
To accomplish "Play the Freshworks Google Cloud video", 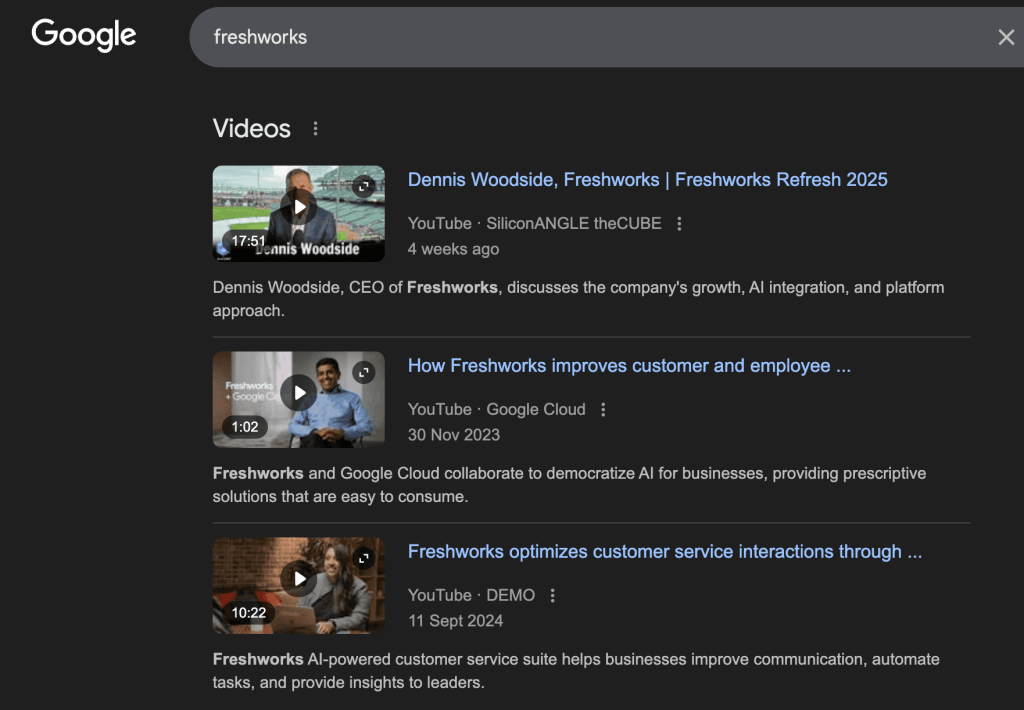I will [x=298, y=394].
